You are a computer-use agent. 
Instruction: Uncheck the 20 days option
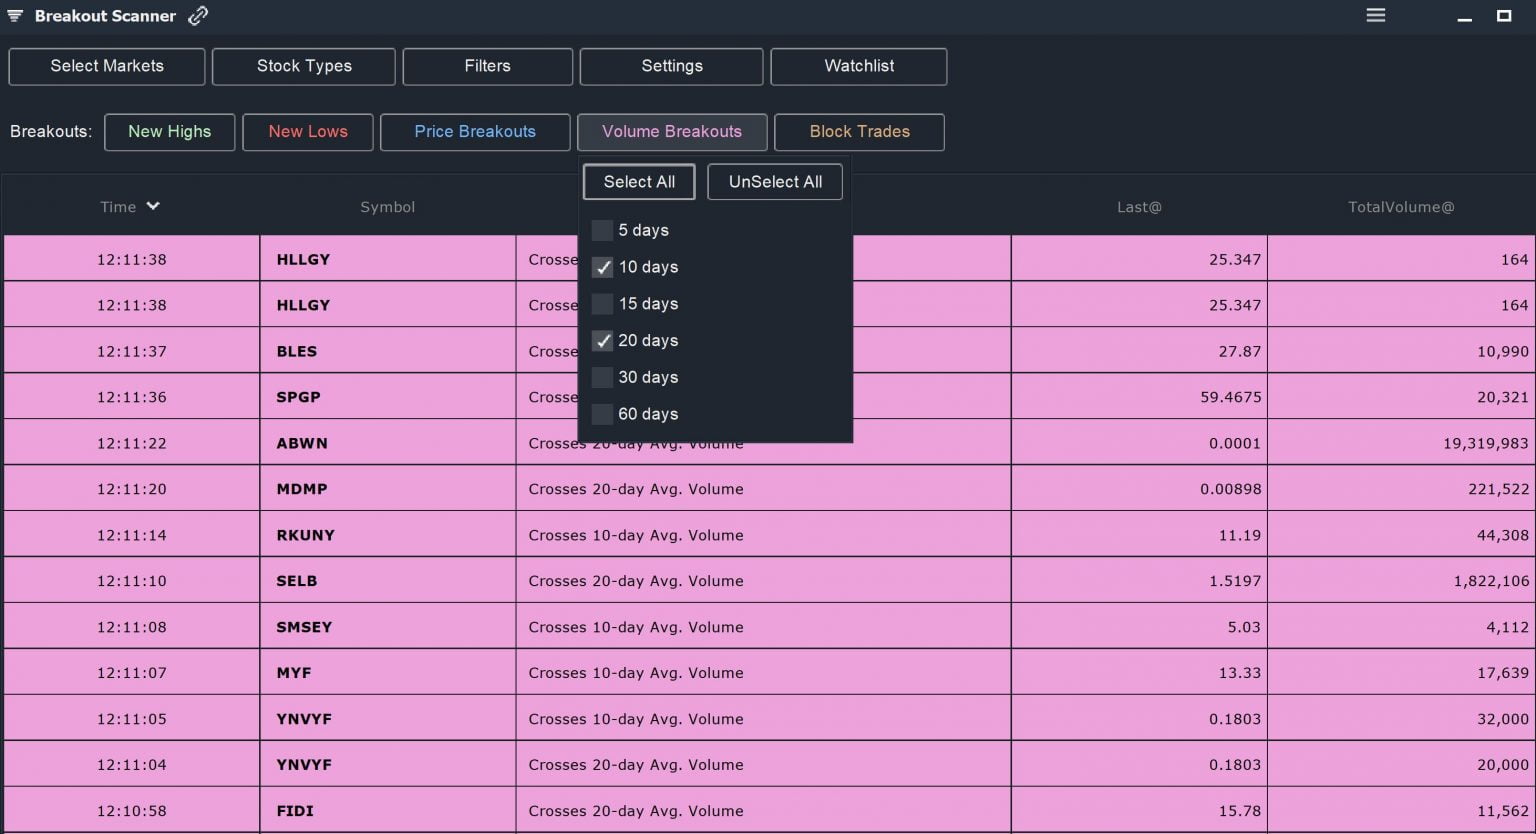[602, 341]
